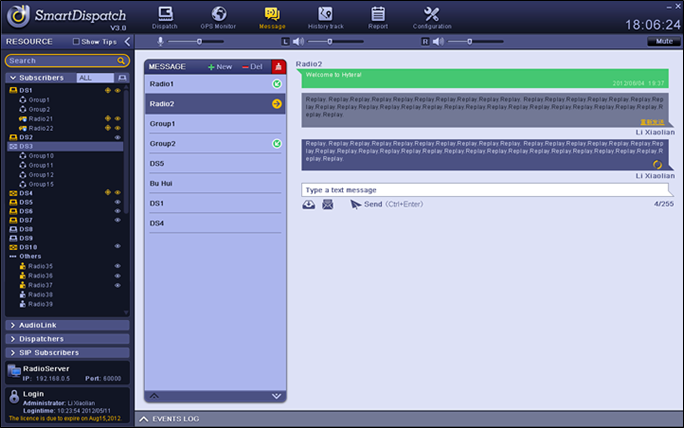This screenshot has width=684, height=428.
Task: Expand the AudioLink section
Action: pyautogui.click(x=67, y=325)
